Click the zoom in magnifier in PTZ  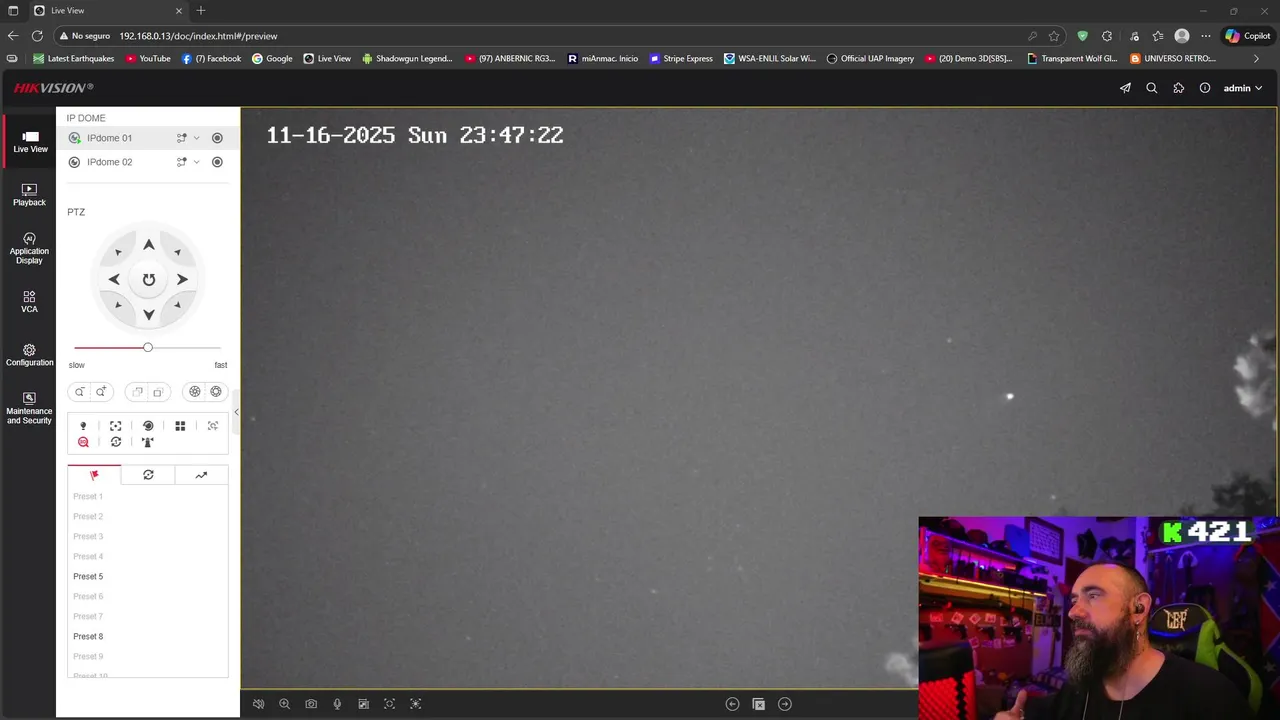click(101, 392)
